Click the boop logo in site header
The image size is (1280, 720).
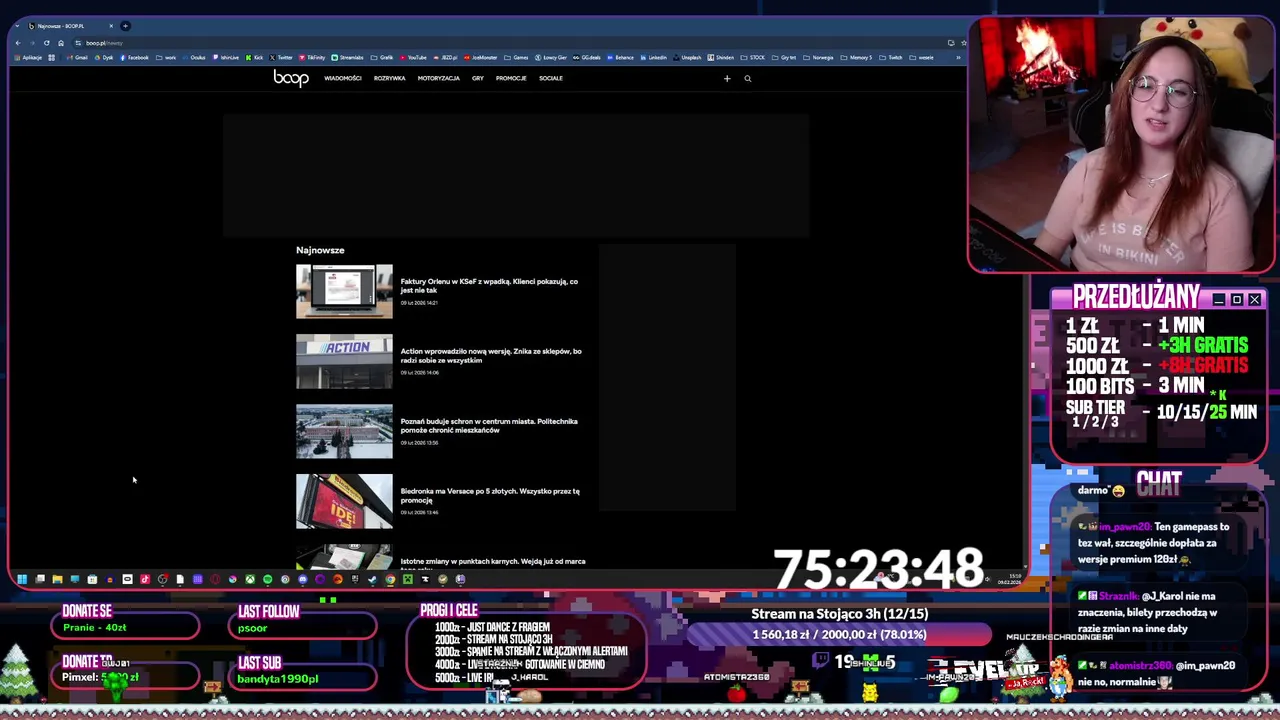[291, 78]
